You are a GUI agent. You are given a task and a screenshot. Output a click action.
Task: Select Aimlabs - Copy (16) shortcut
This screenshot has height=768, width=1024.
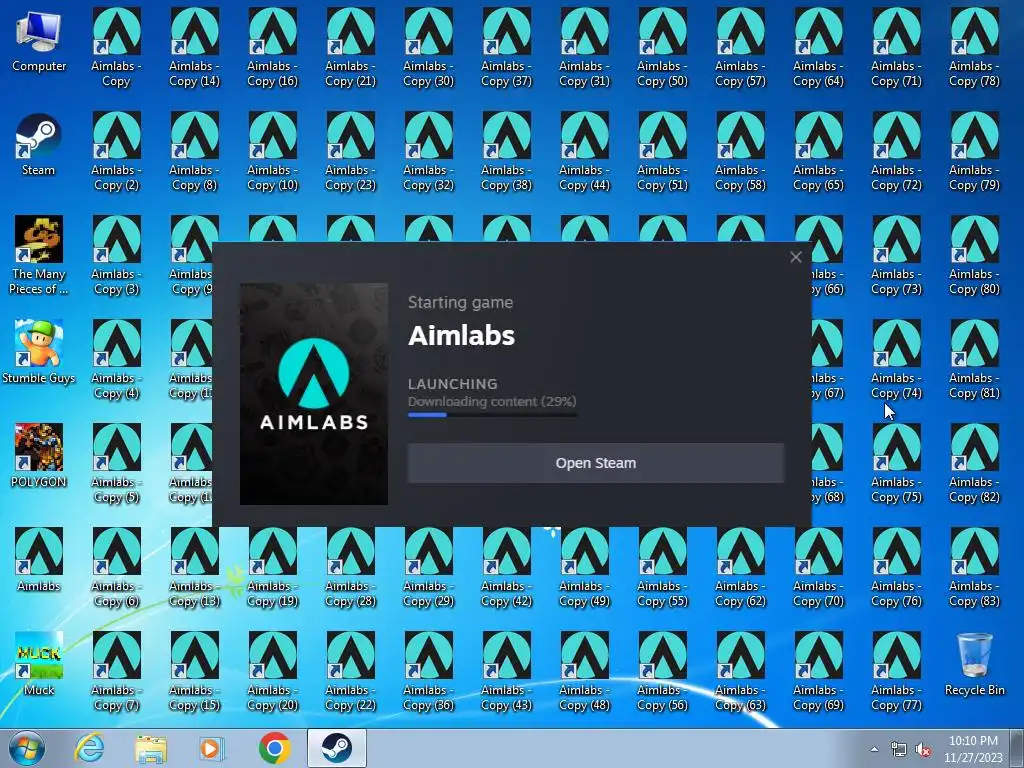[272, 48]
